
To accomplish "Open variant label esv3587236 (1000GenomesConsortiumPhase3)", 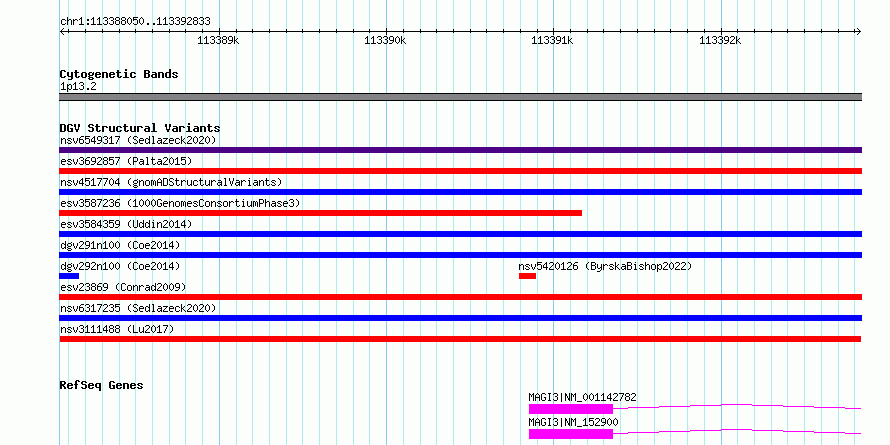I will (180, 203).
